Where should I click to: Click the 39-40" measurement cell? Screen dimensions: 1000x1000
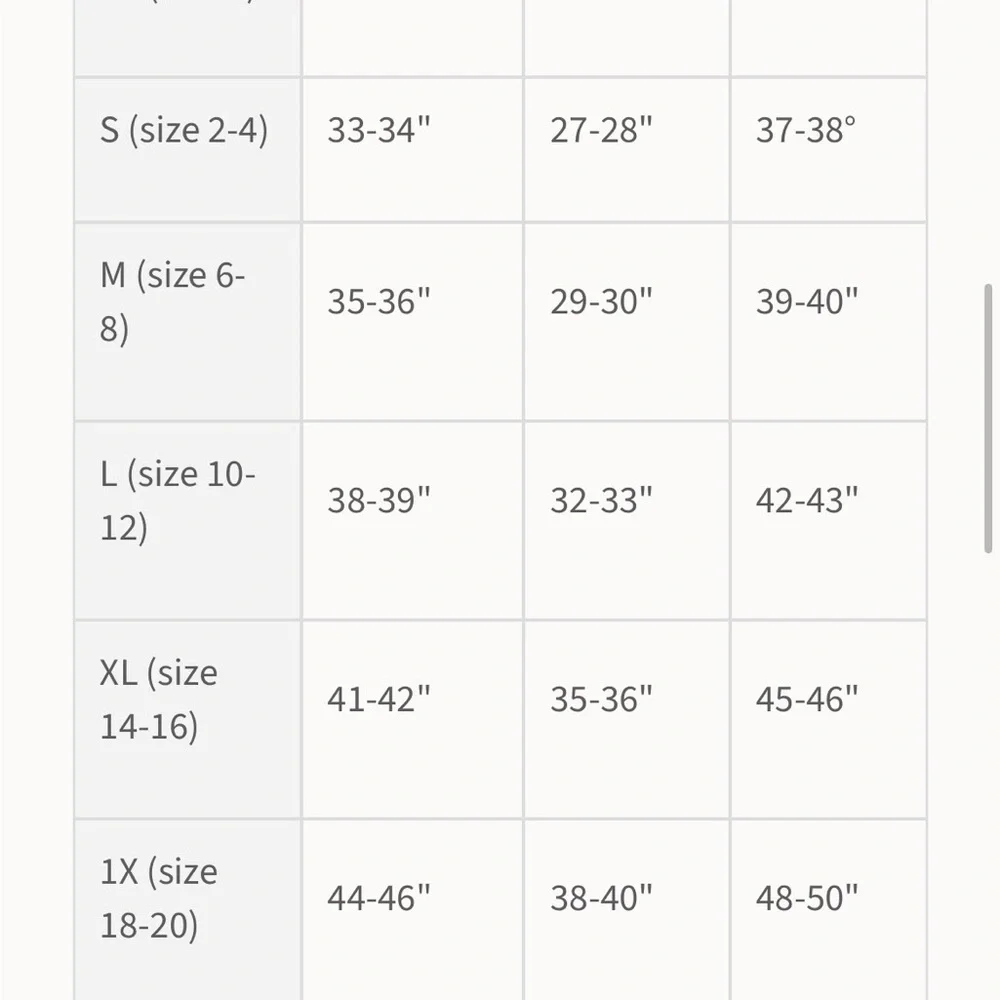coord(807,302)
